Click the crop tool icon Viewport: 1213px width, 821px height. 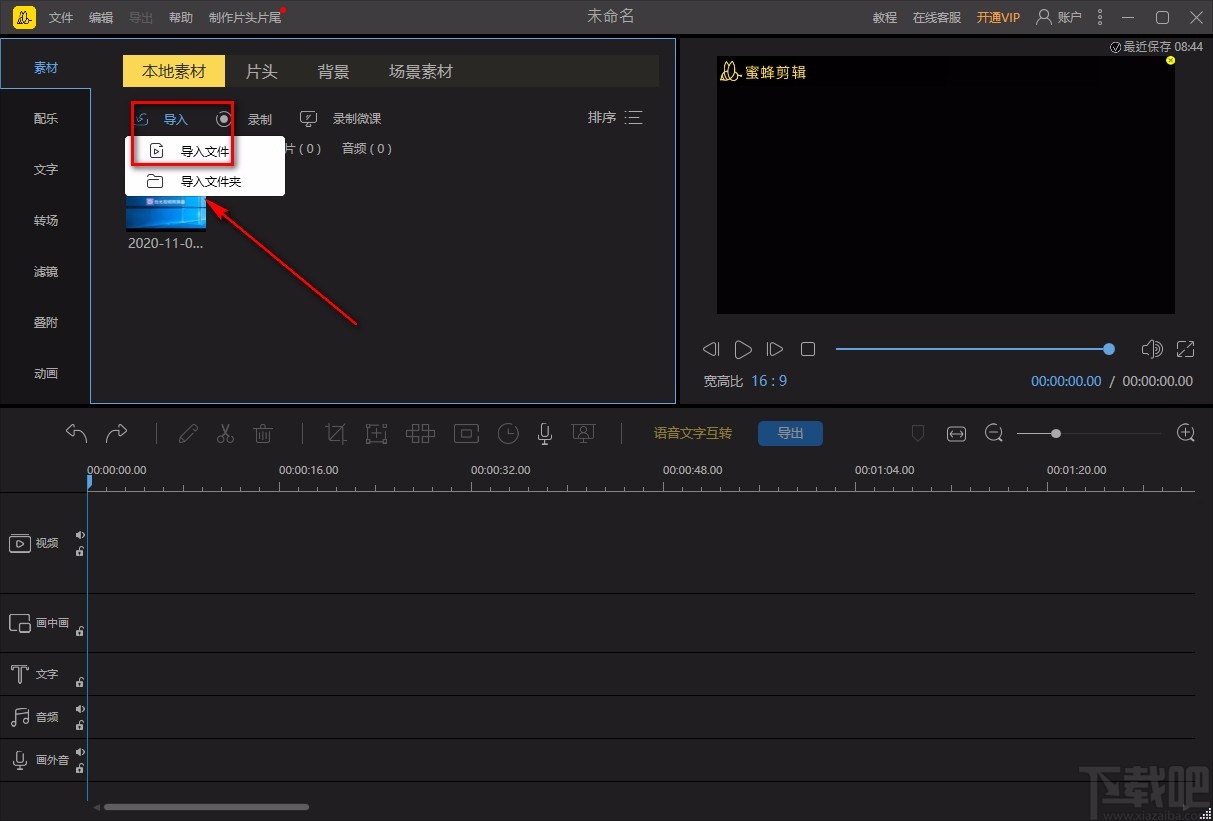coord(336,433)
